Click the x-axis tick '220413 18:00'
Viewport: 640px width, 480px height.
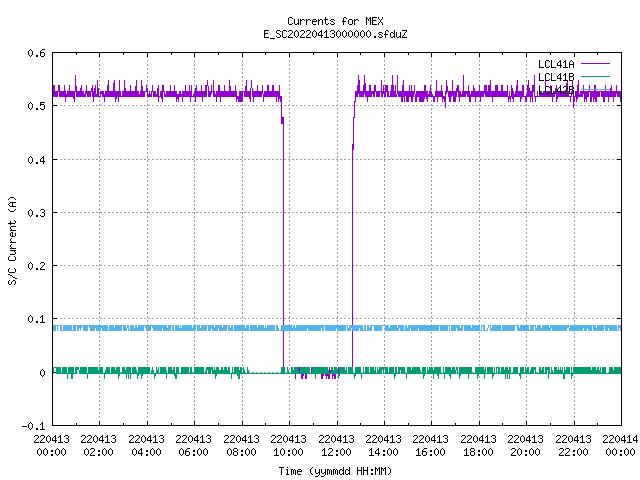(x=478, y=446)
